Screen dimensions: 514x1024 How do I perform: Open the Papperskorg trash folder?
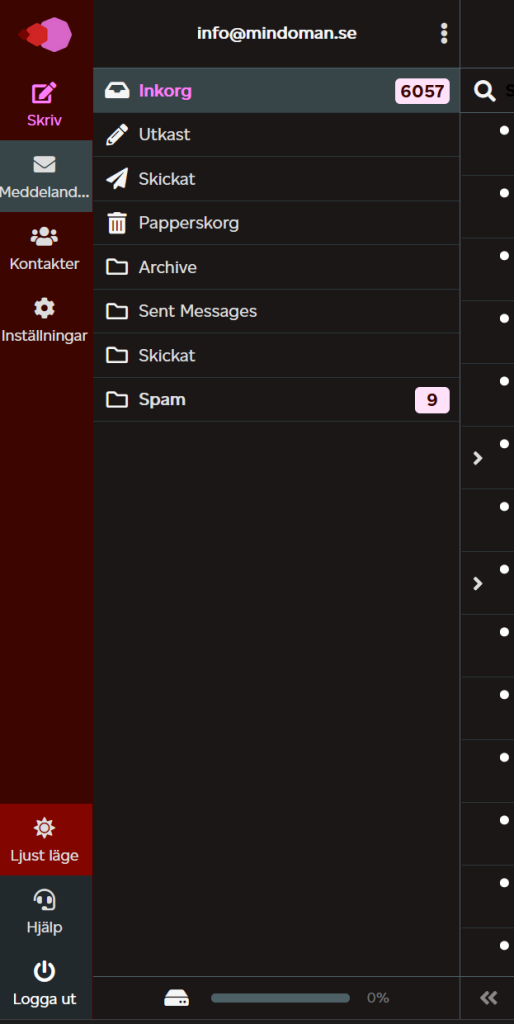coord(276,223)
